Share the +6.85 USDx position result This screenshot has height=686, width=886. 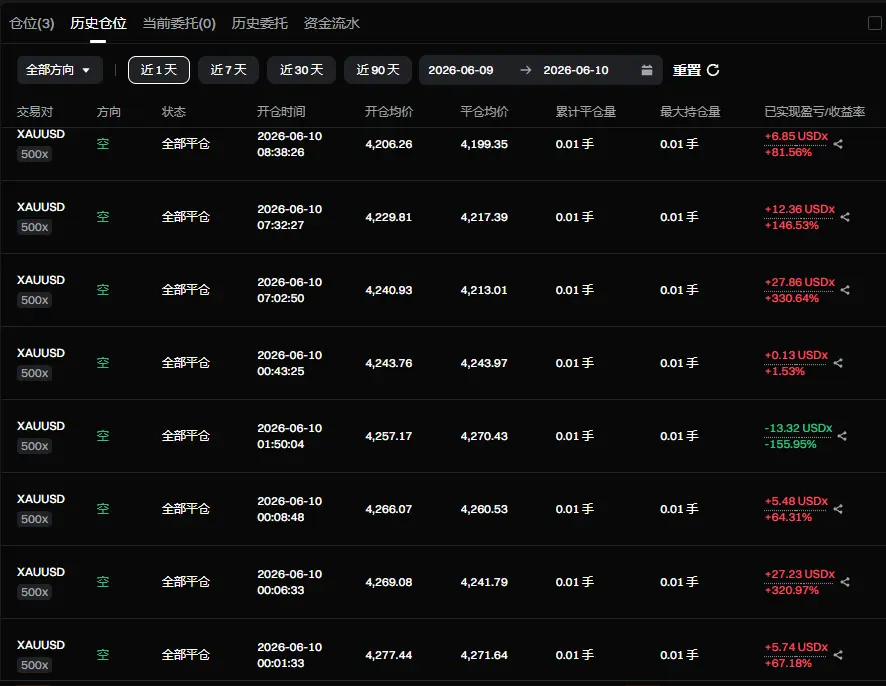tap(838, 144)
